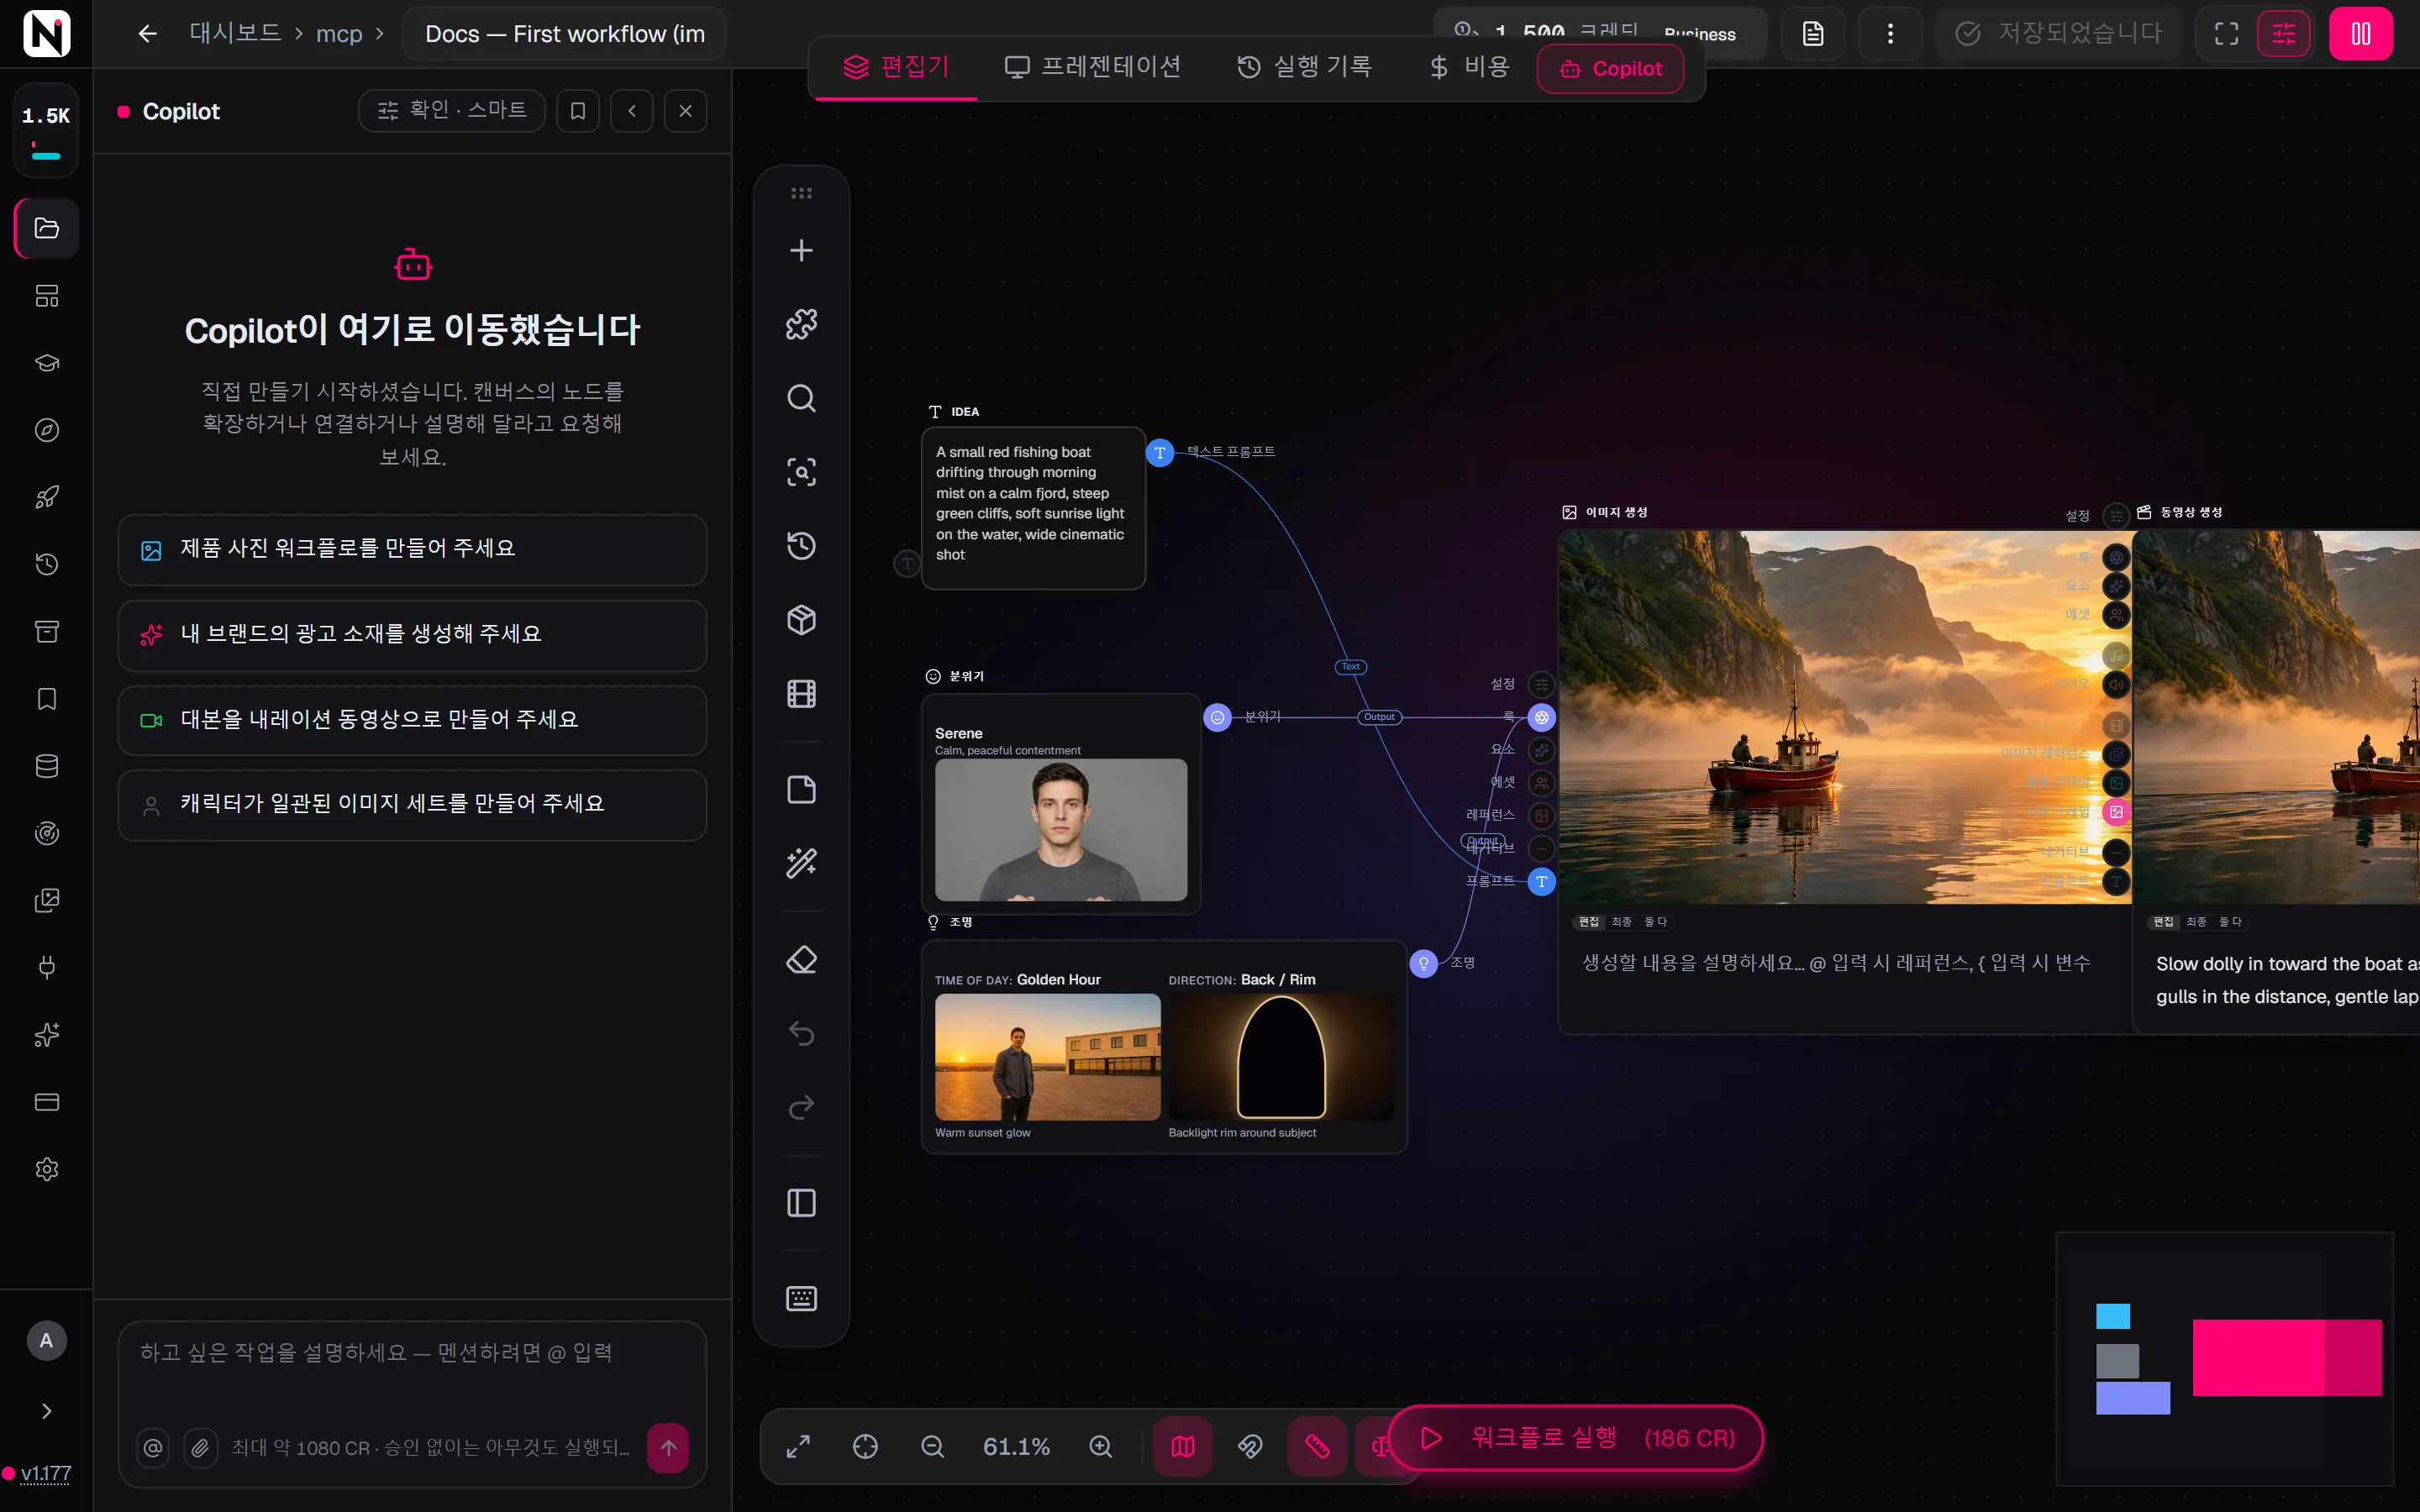Toggle the pink sliders settings button top right
This screenshot has height=1512, width=2420.
[x=2284, y=34]
